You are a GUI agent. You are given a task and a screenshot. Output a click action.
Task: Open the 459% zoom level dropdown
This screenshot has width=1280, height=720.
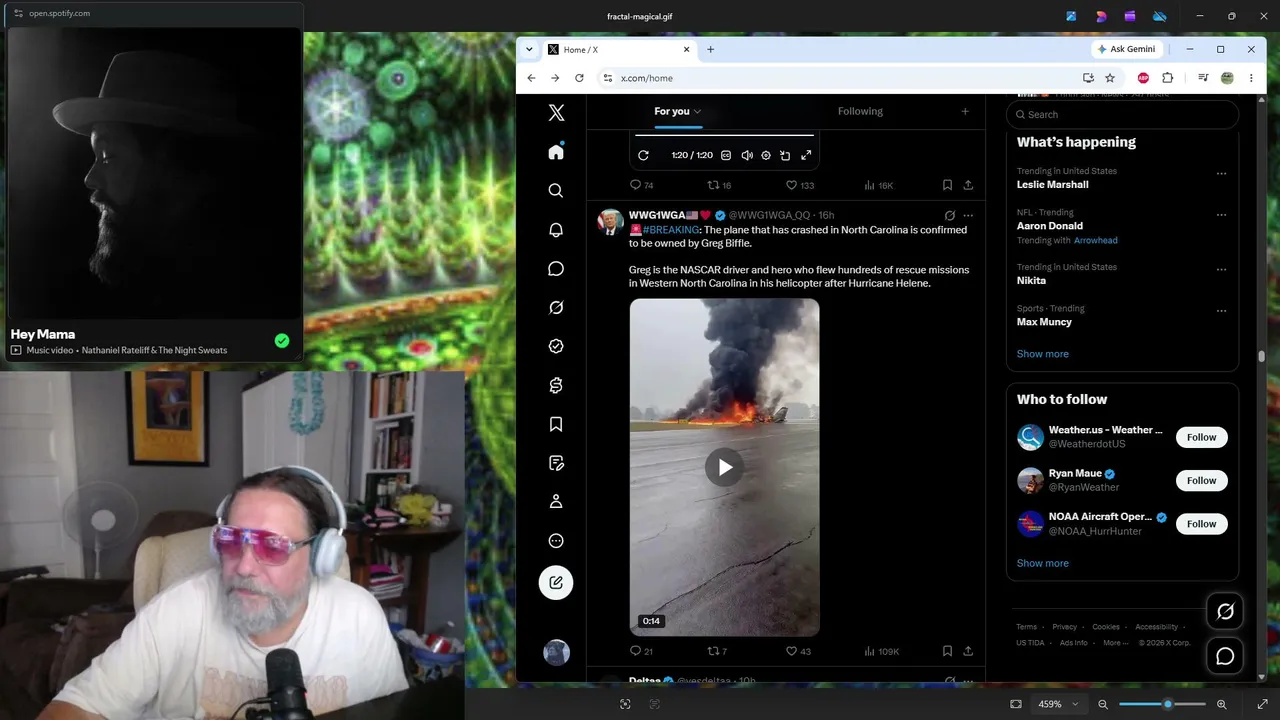[1059, 704]
